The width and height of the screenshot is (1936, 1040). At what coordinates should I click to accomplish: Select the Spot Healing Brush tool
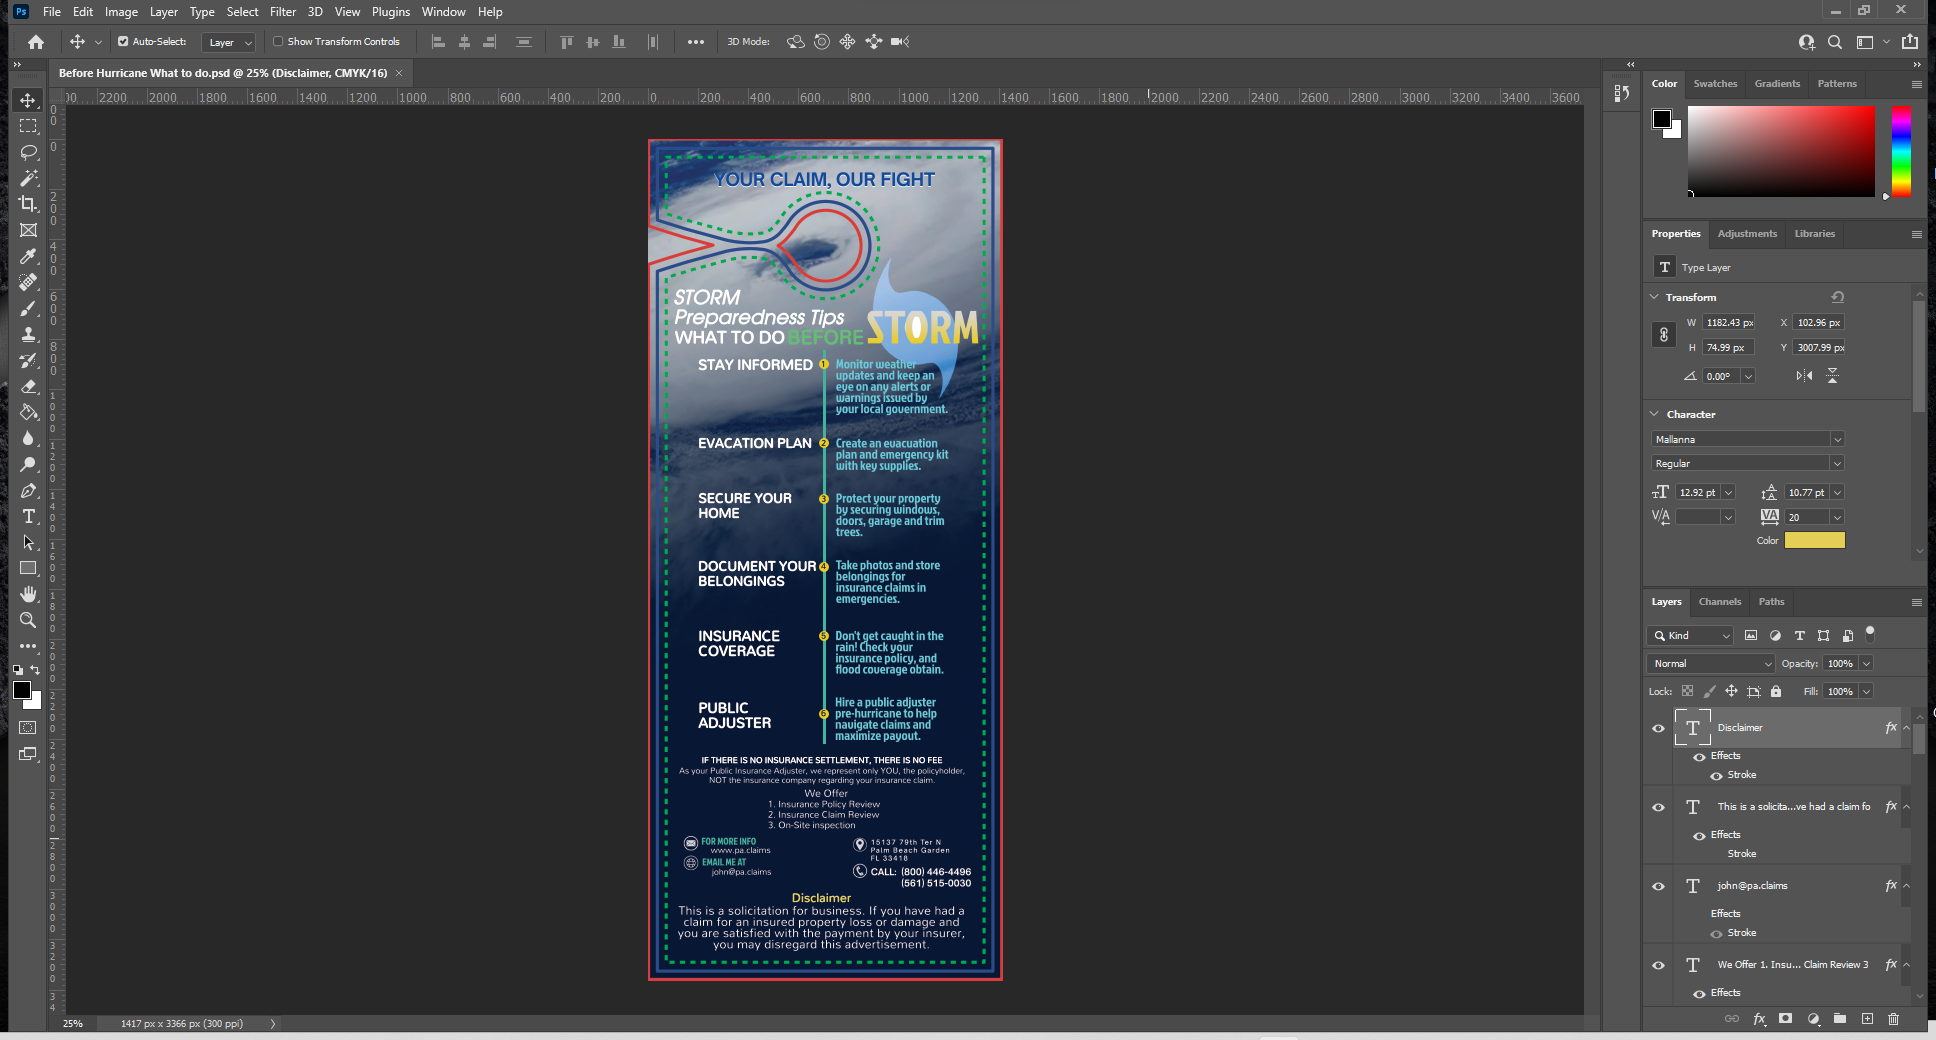point(28,282)
